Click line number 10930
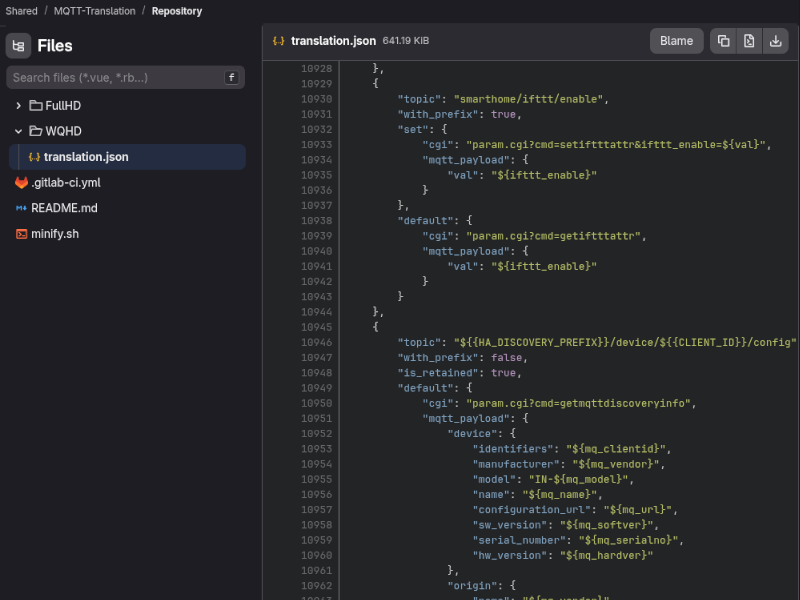 316,99
